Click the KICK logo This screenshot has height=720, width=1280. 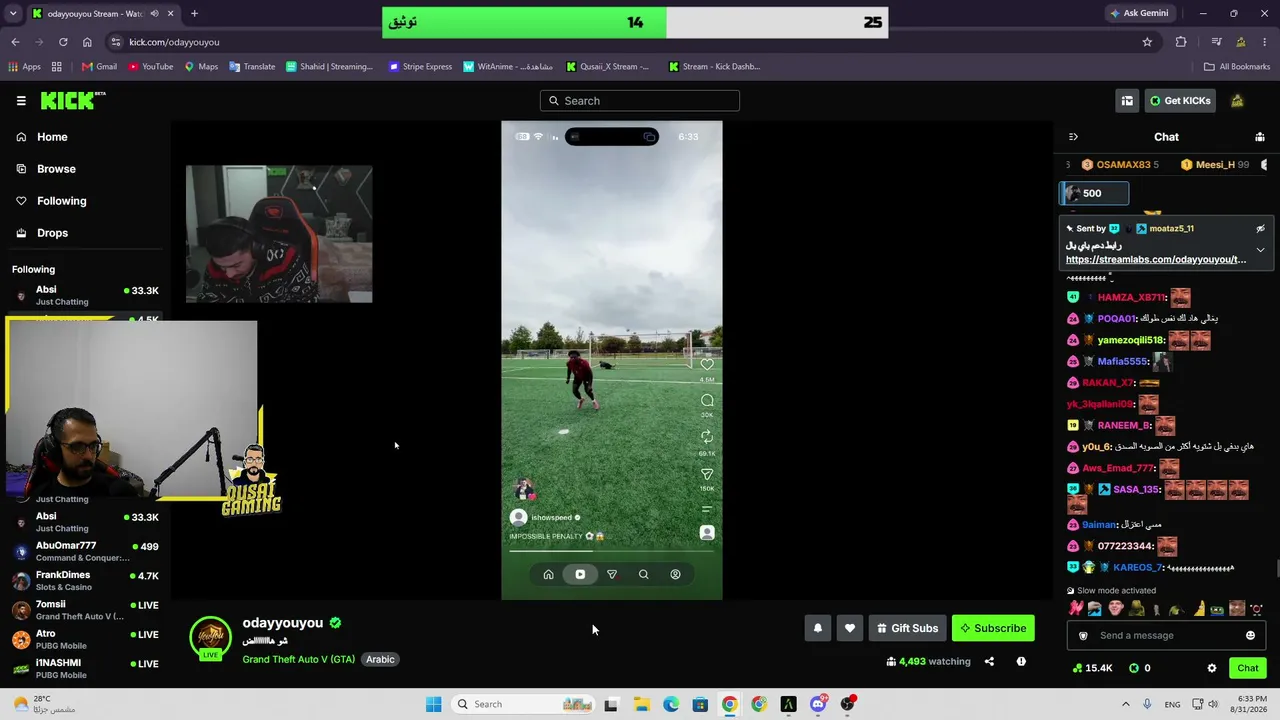coord(72,100)
